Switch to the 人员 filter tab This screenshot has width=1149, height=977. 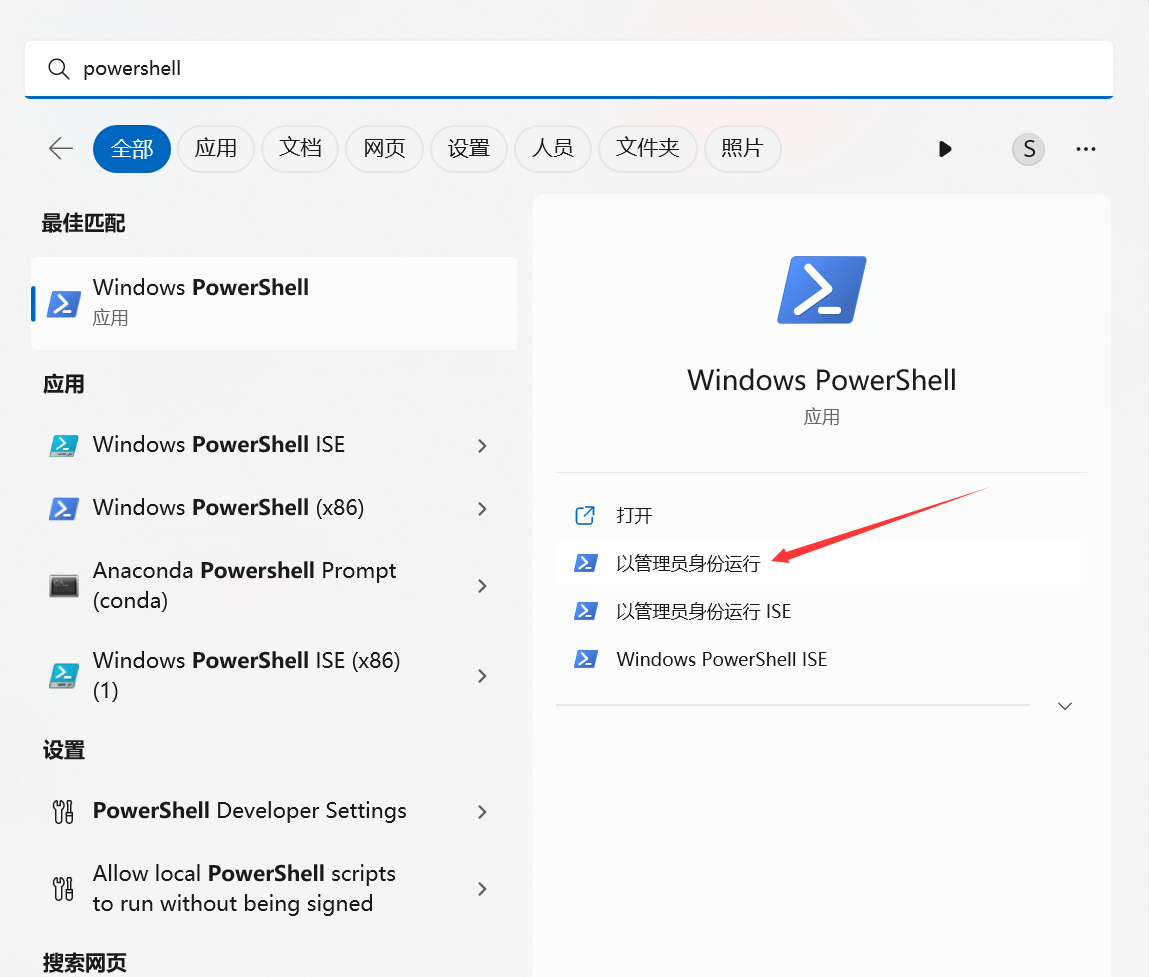[x=553, y=149]
